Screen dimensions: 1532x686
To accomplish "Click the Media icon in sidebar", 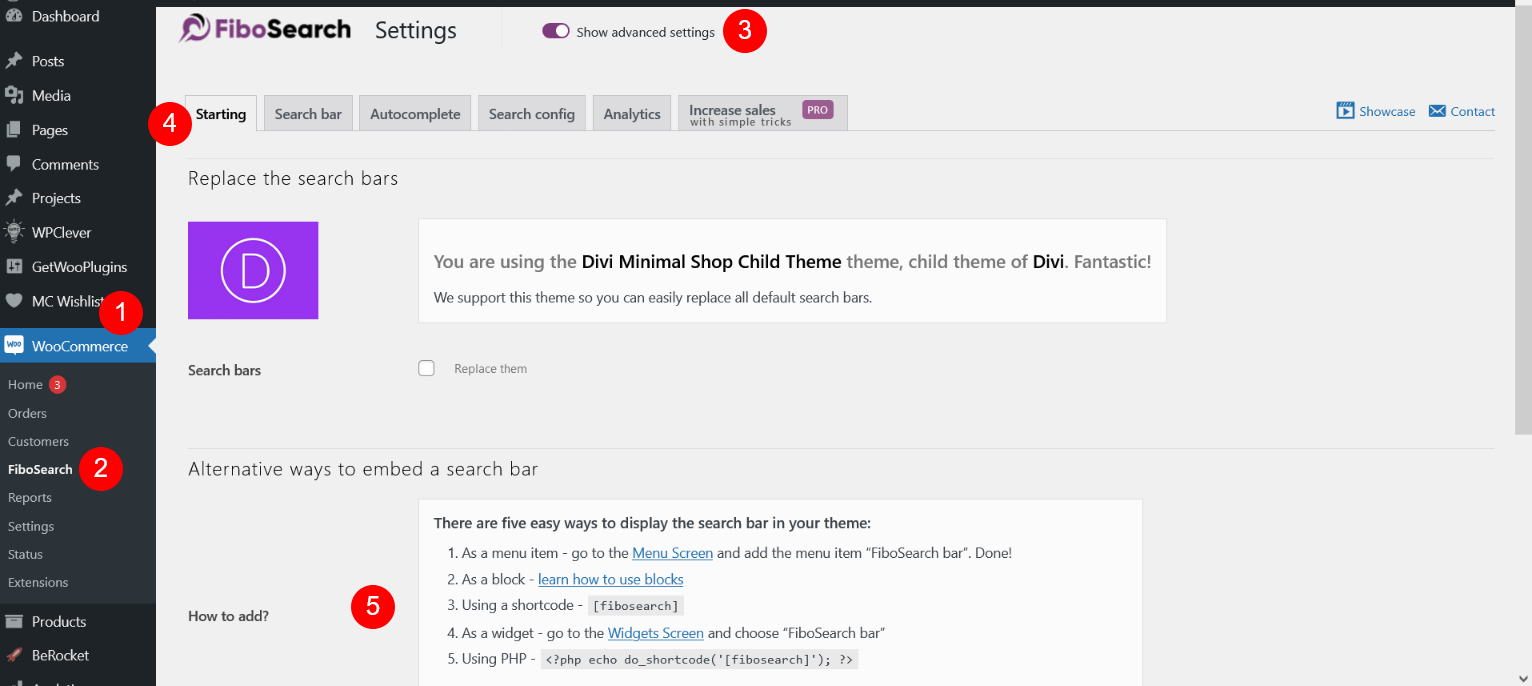I will tap(14, 95).
